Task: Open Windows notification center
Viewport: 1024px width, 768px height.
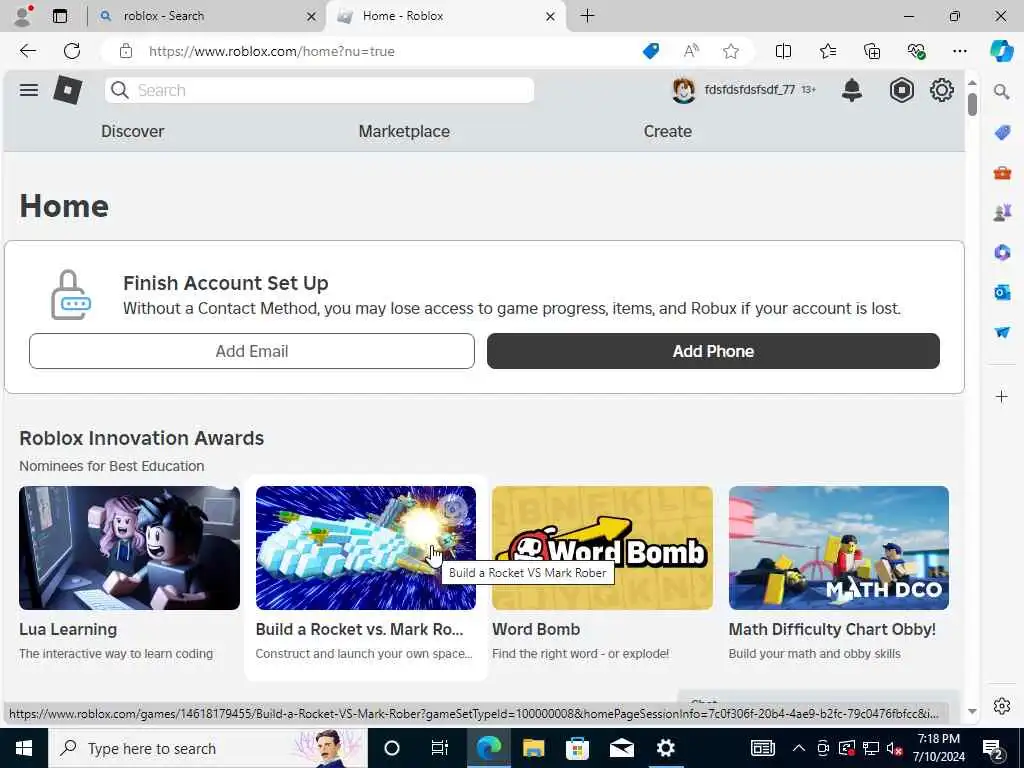Action: (992, 748)
